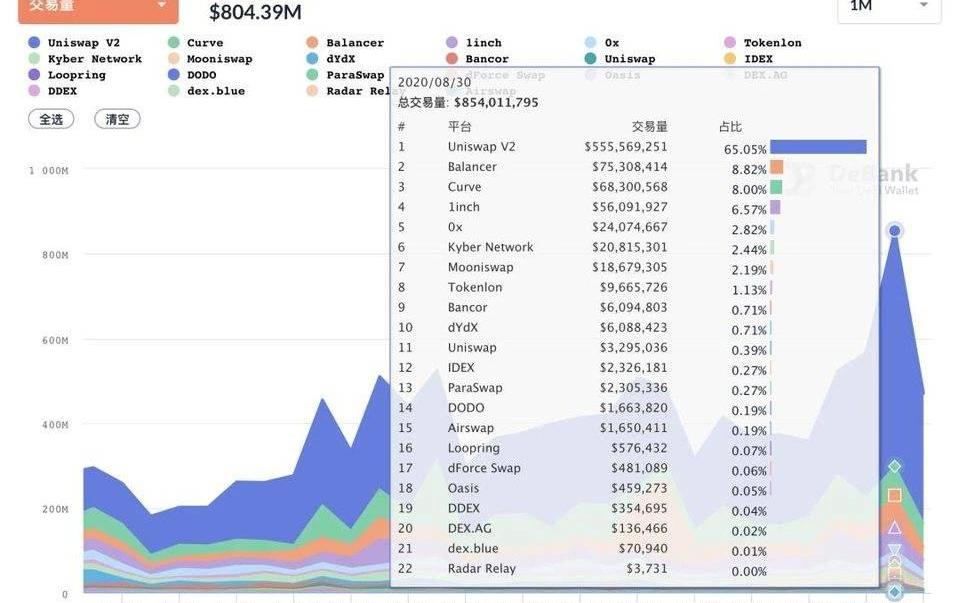
Task: Click the Uniswap V2 peak data point
Action: (x=894, y=231)
